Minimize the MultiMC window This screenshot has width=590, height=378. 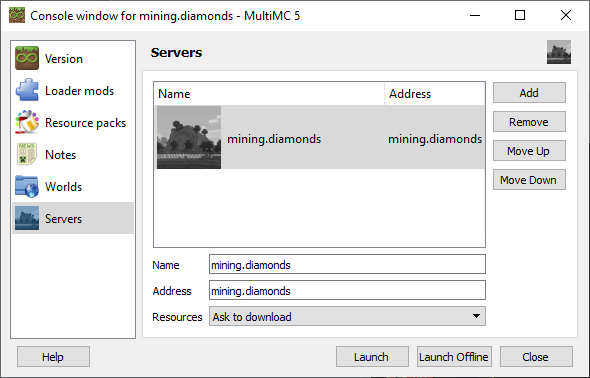click(x=475, y=15)
